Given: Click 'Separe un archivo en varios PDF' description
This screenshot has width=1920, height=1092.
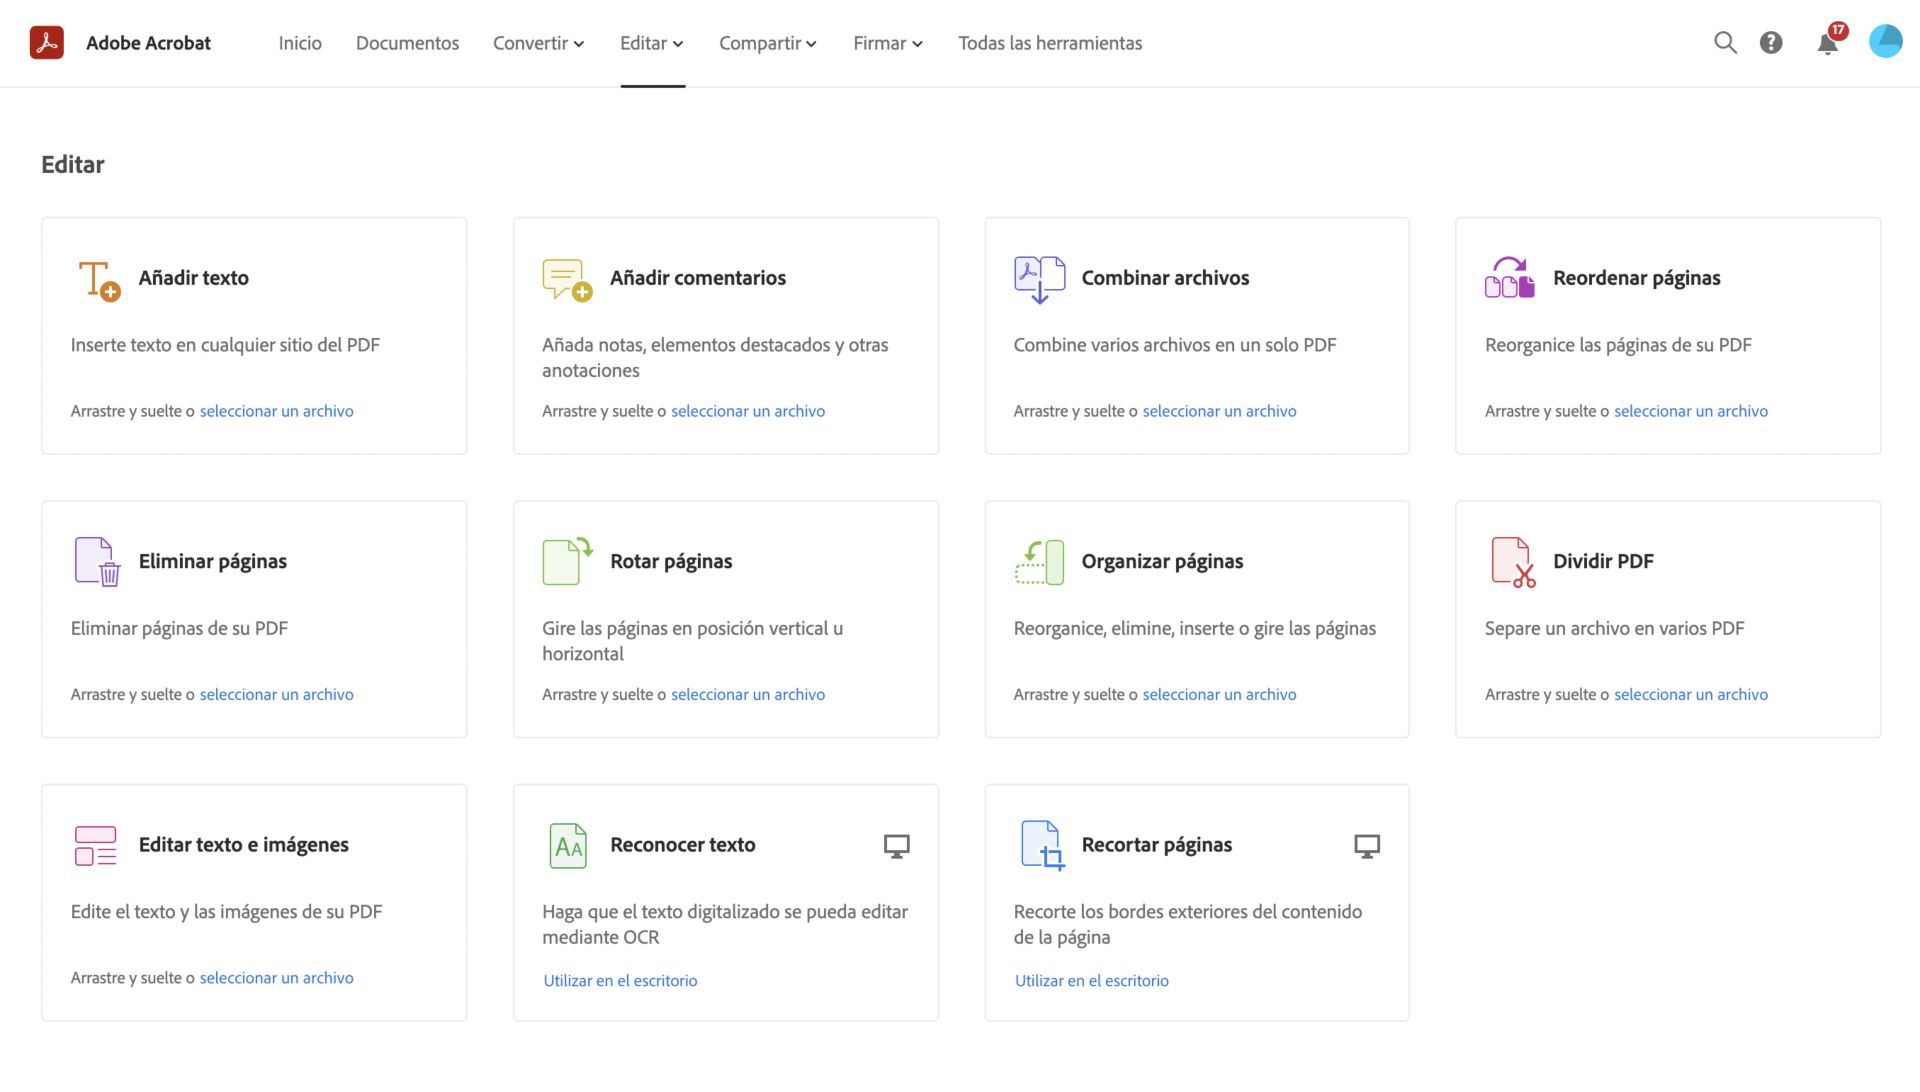Looking at the screenshot, I should 1614,629.
